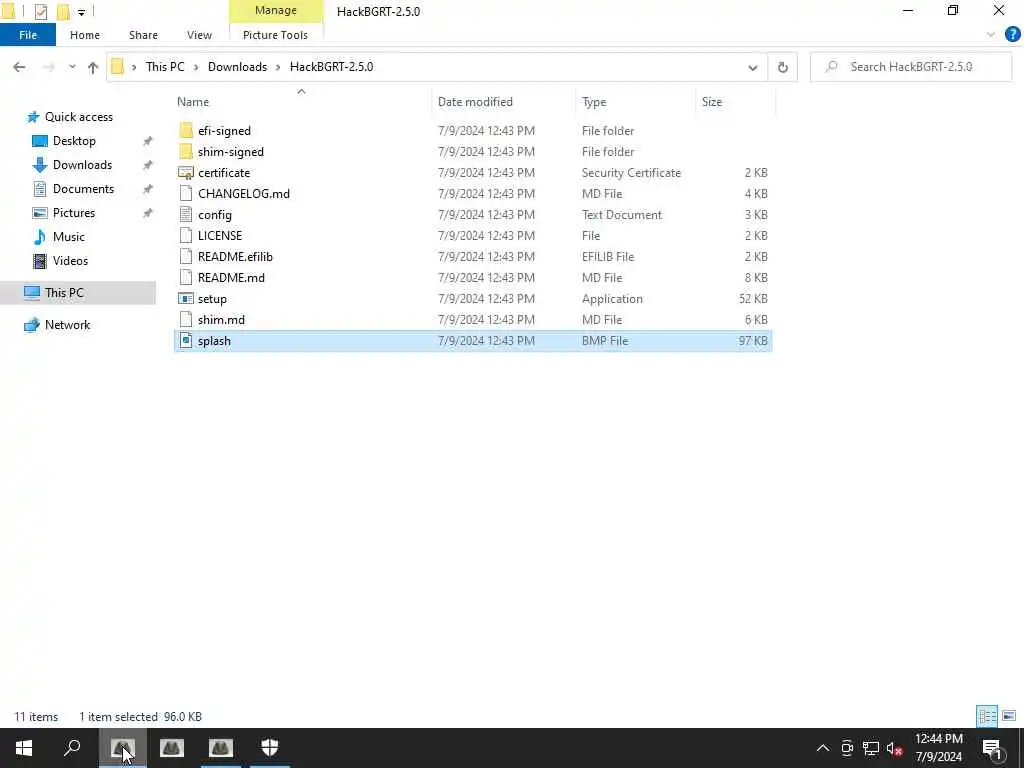This screenshot has height=768, width=1024.
Task: Select Quick access in navigation pane
Action: (x=78, y=117)
